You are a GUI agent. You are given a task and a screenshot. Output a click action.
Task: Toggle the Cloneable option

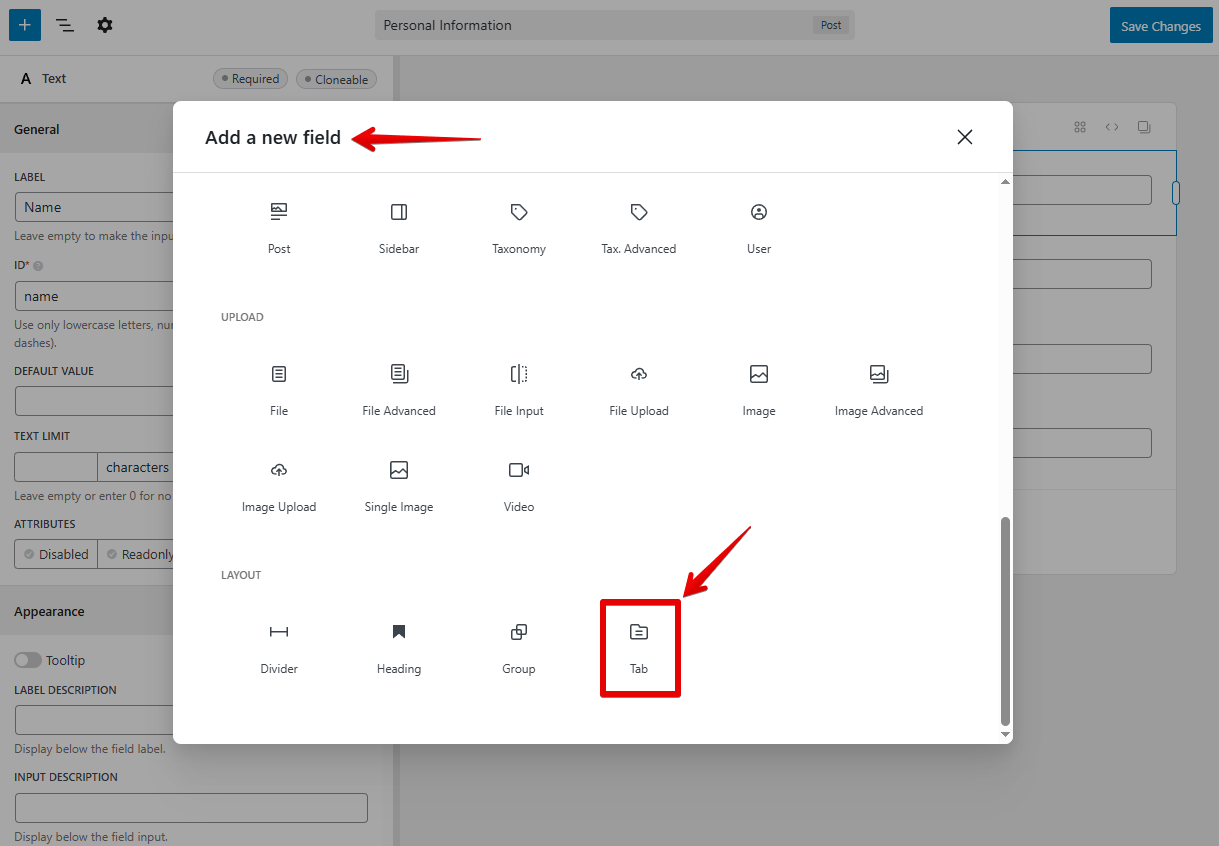336,79
